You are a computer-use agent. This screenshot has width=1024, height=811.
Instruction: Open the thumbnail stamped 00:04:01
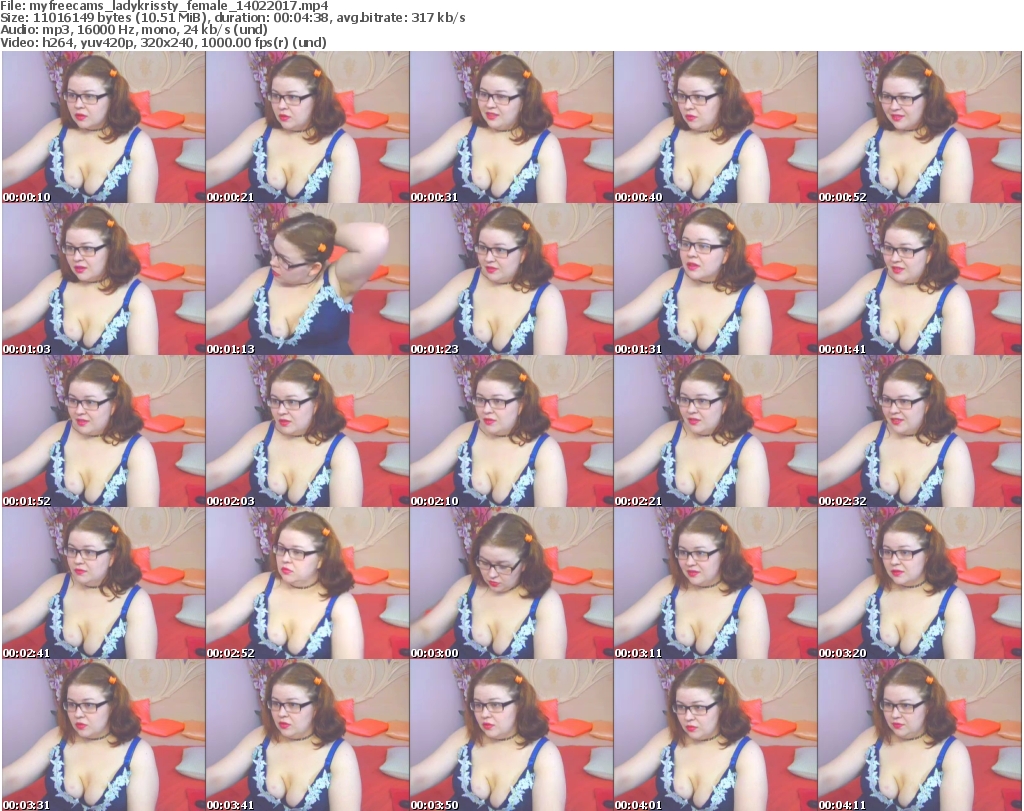coord(715,735)
